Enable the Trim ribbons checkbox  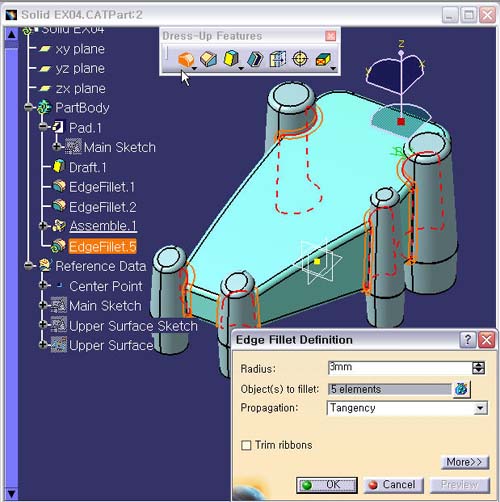pyautogui.click(x=246, y=445)
